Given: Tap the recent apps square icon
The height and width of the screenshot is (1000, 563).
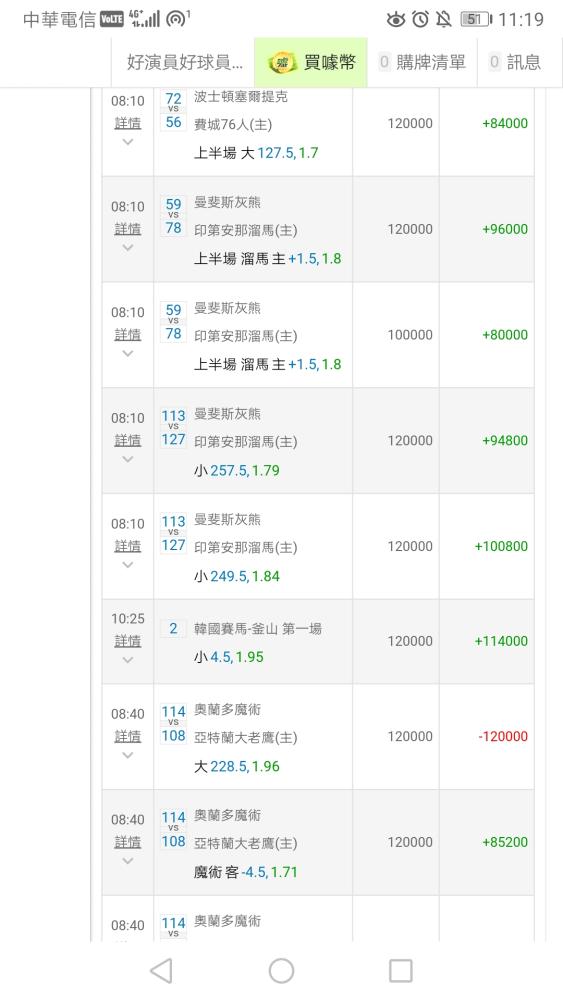Looking at the screenshot, I should [x=400, y=971].
